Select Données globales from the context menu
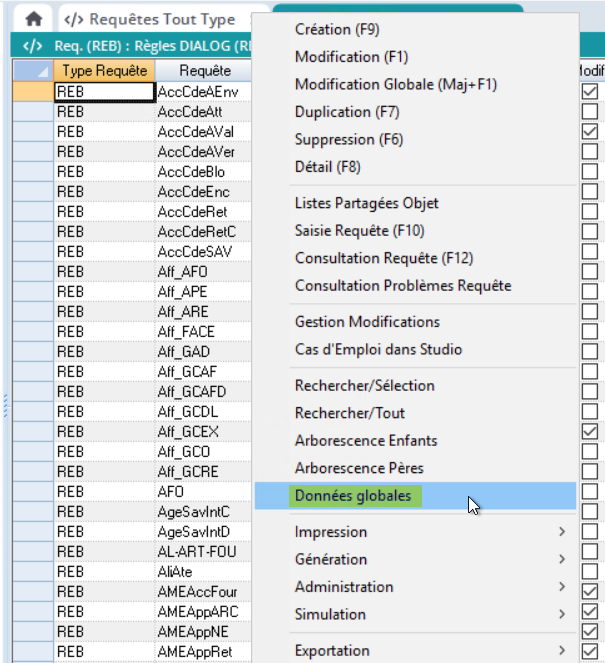Viewport: 605px width, 663px height. coord(352,496)
